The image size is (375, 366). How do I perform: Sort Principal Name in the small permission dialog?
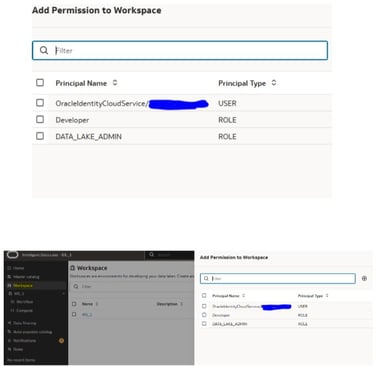244,296
